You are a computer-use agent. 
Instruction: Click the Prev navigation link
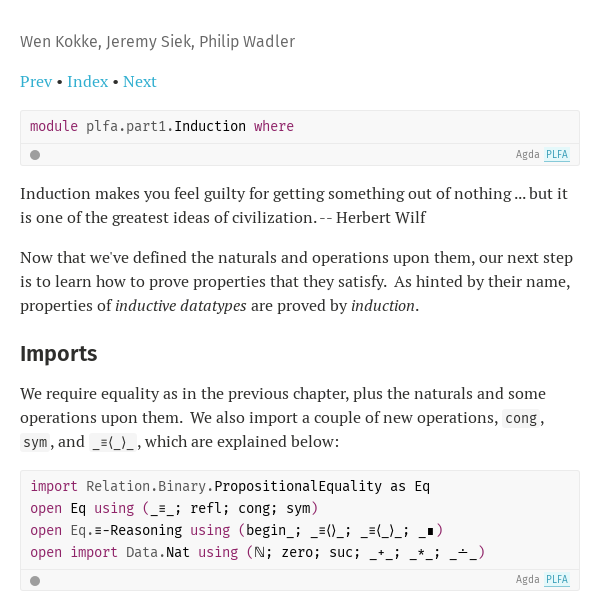36,82
